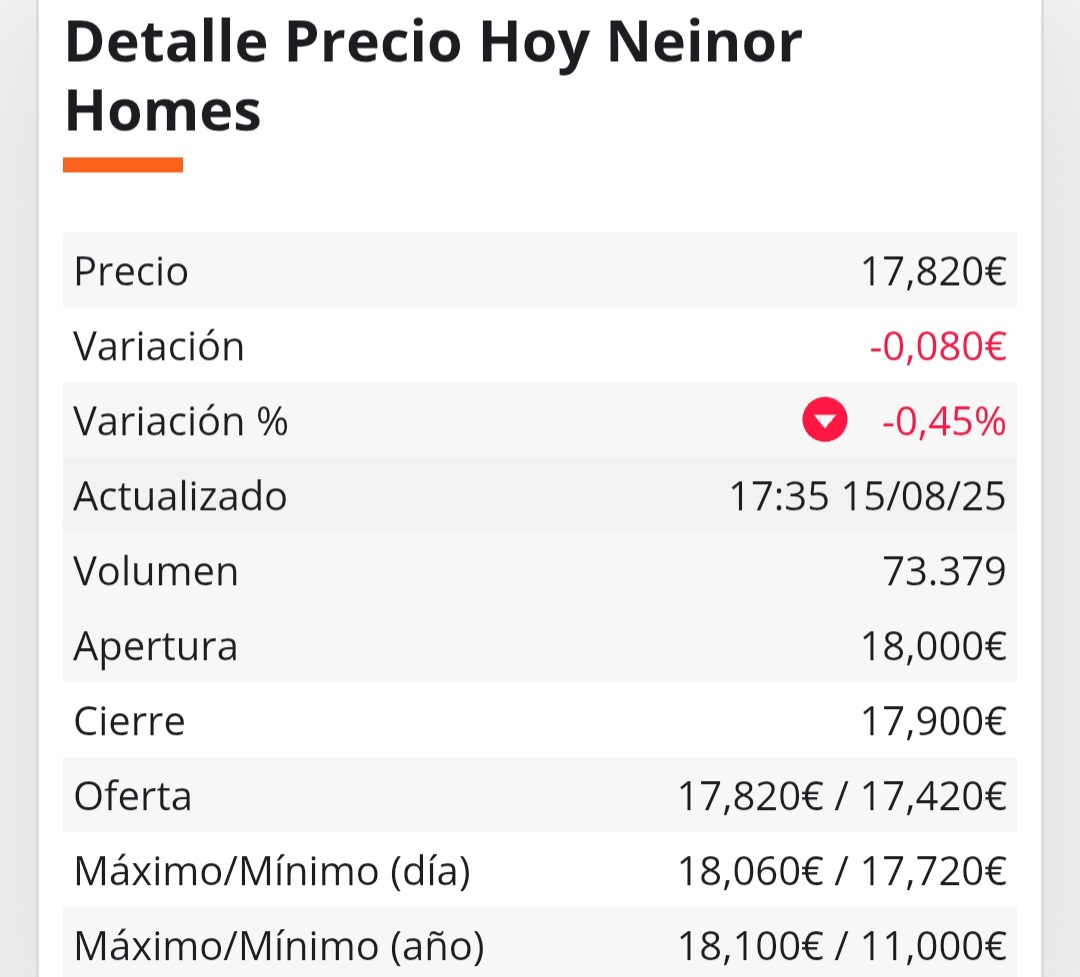Viewport: 1080px width, 977px height.
Task: Click the Actualizado timestamp 17:35 15/08/25
Action: (867, 496)
